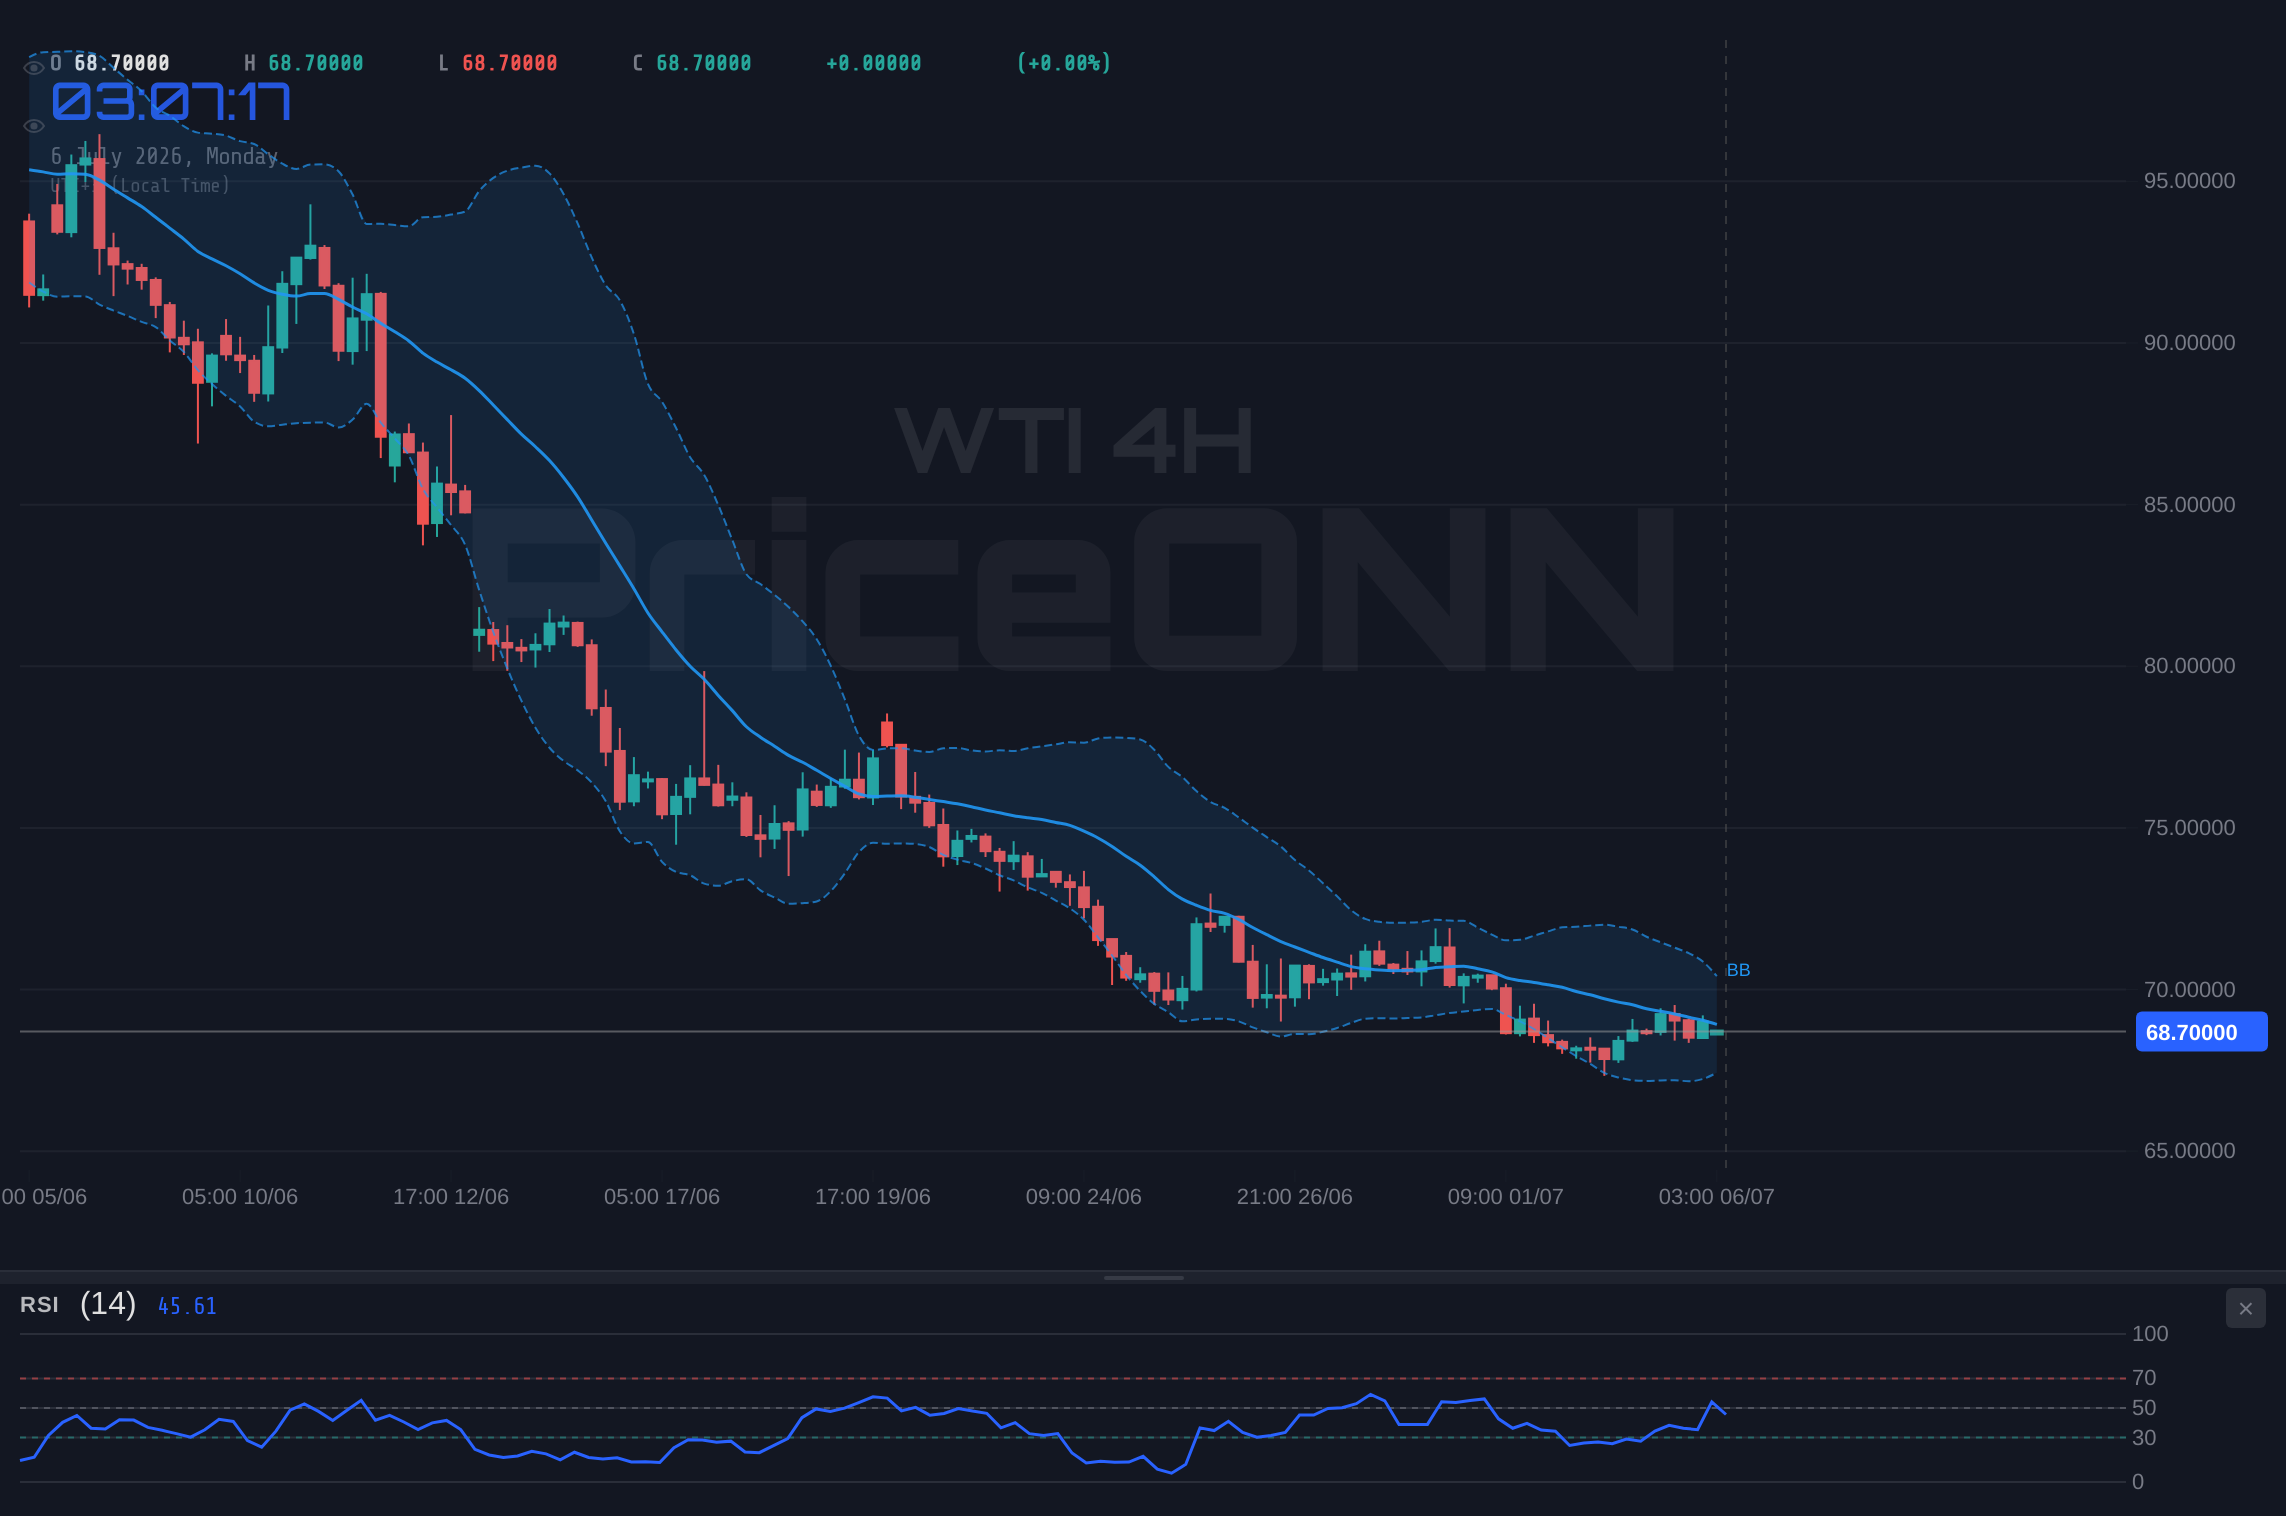Viewport: 2286px width, 1516px height.
Task: Close the RSI indicator pane
Action: click(2245, 1308)
